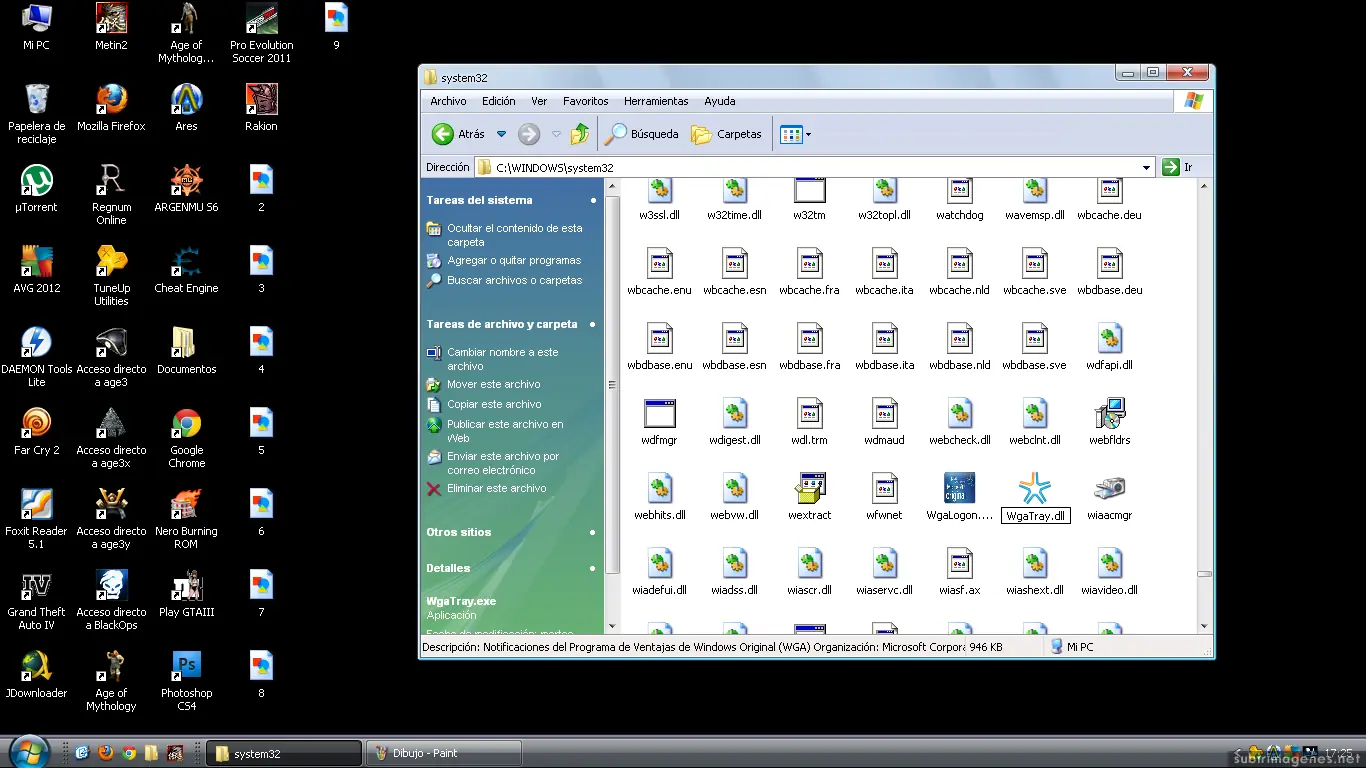Viewport: 1366px width, 768px height.
Task: Open the forward history dropdown arrow
Action: [556, 134]
